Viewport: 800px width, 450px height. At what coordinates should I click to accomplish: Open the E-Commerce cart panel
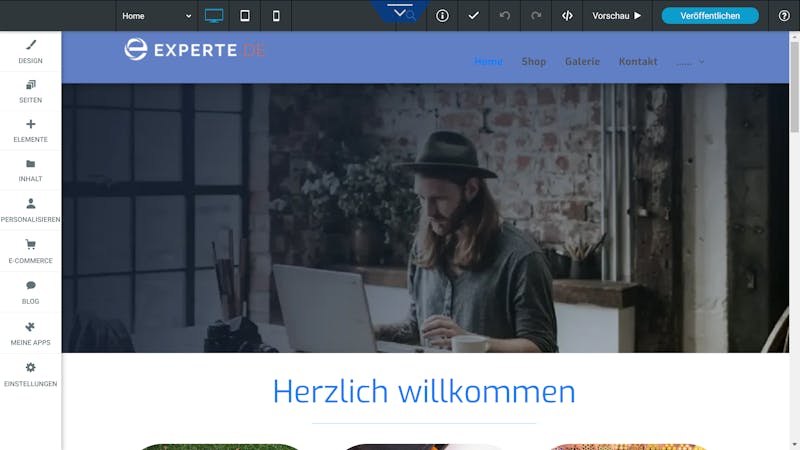pyautogui.click(x=31, y=251)
